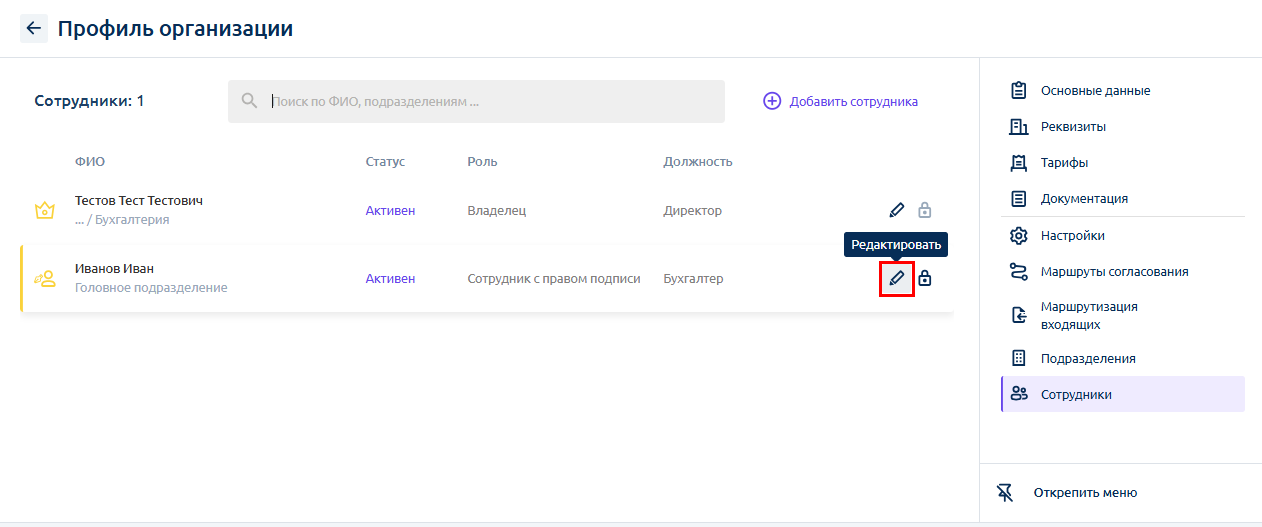Click the Добавить сотрудника link
Image resolution: width=1262 pixels, height=527 pixels.
point(853,101)
